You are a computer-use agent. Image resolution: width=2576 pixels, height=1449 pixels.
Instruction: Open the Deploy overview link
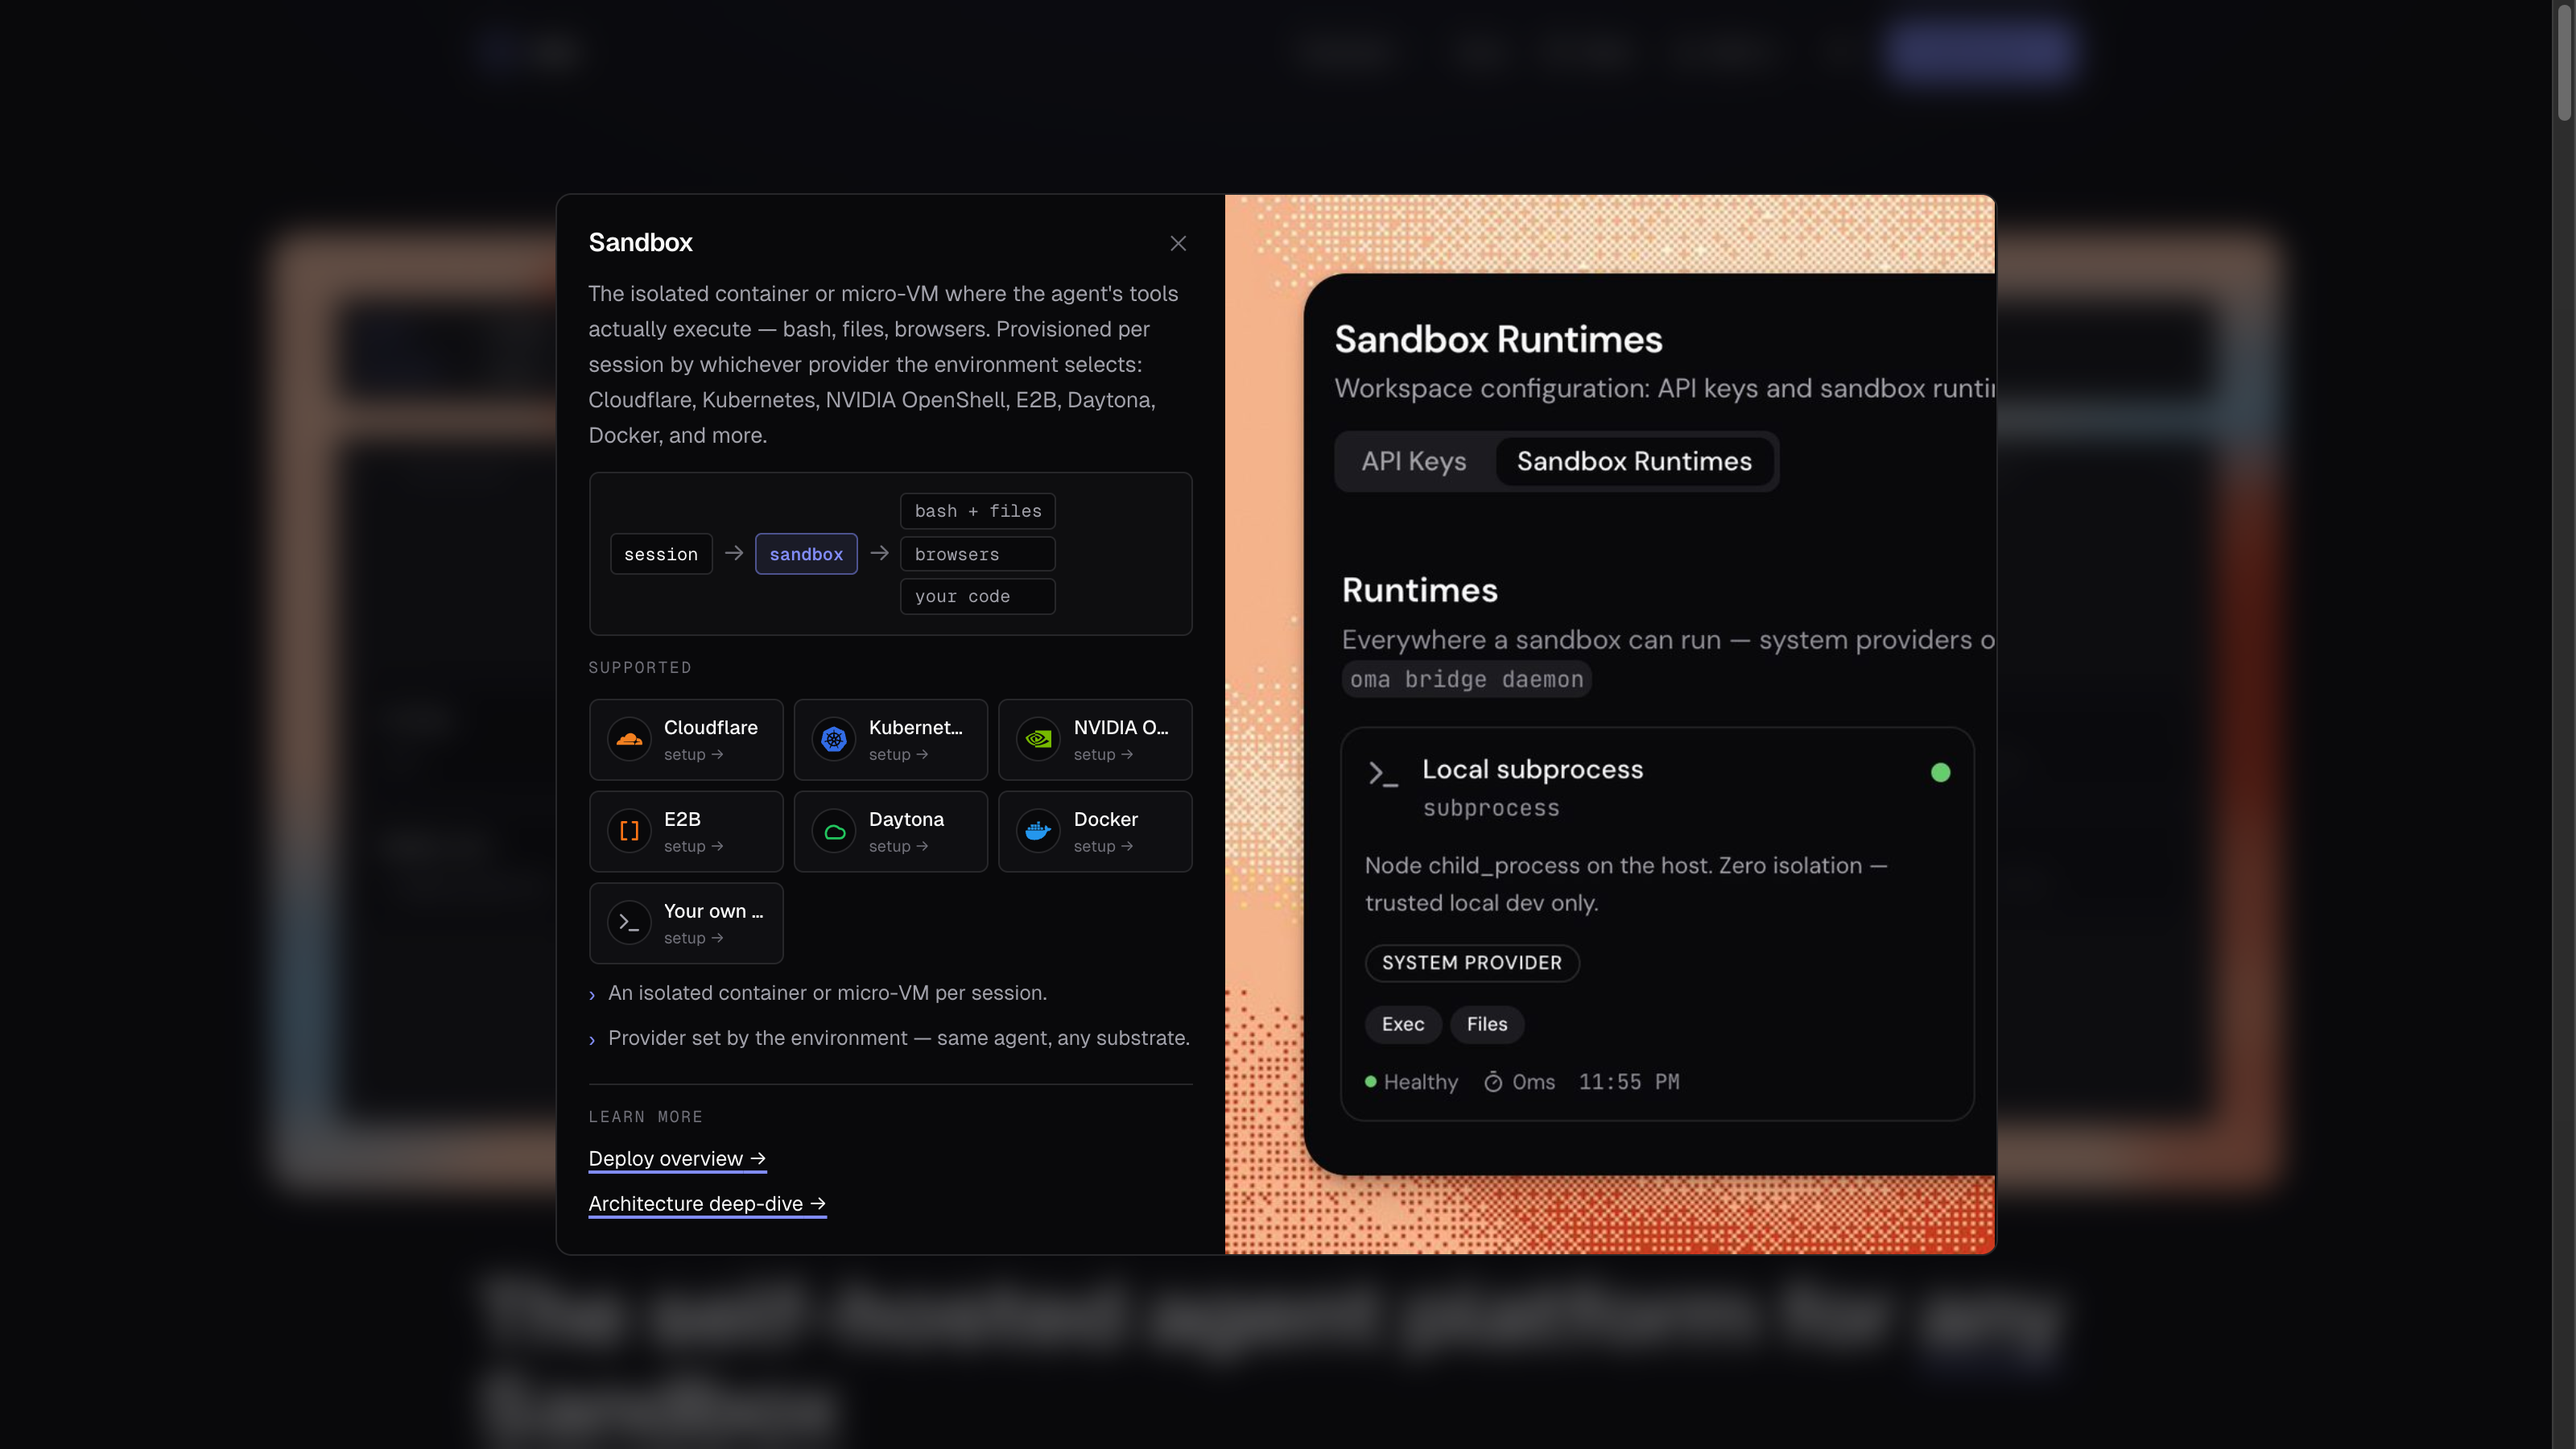coord(677,1159)
